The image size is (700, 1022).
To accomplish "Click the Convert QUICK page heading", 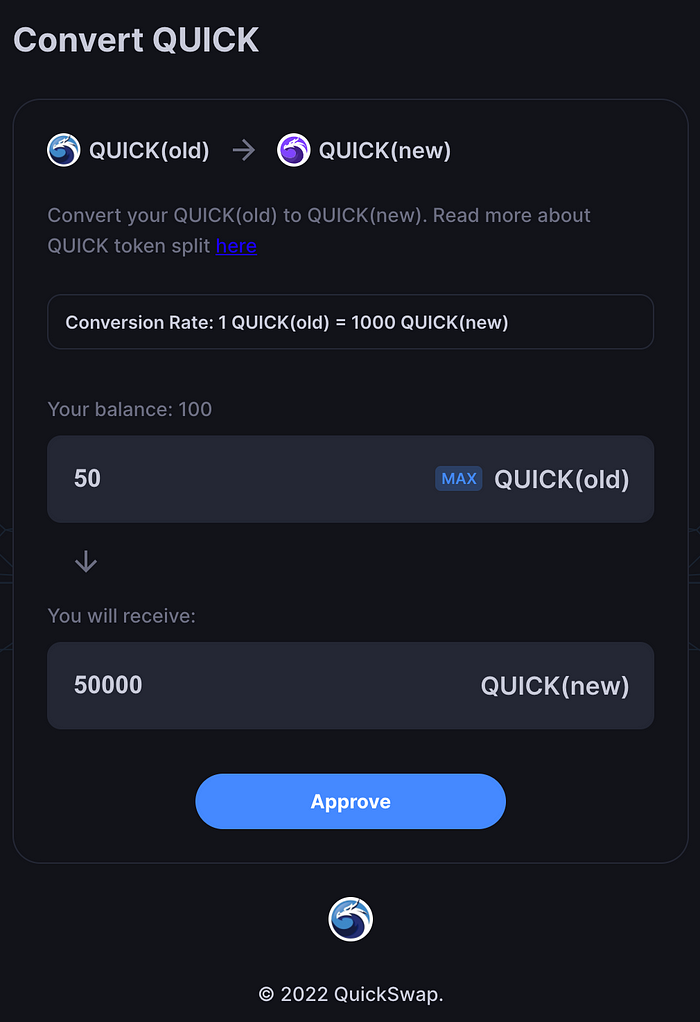I will [136, 40].
